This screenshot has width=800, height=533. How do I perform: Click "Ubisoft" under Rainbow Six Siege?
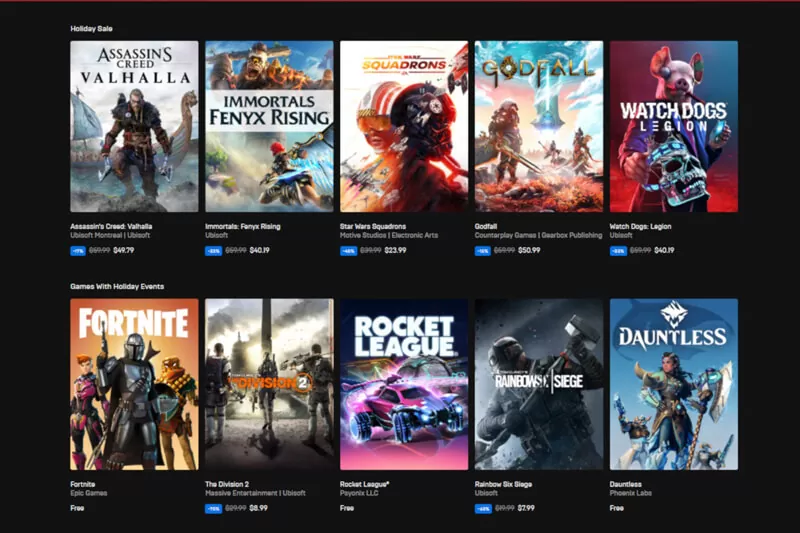486,493
